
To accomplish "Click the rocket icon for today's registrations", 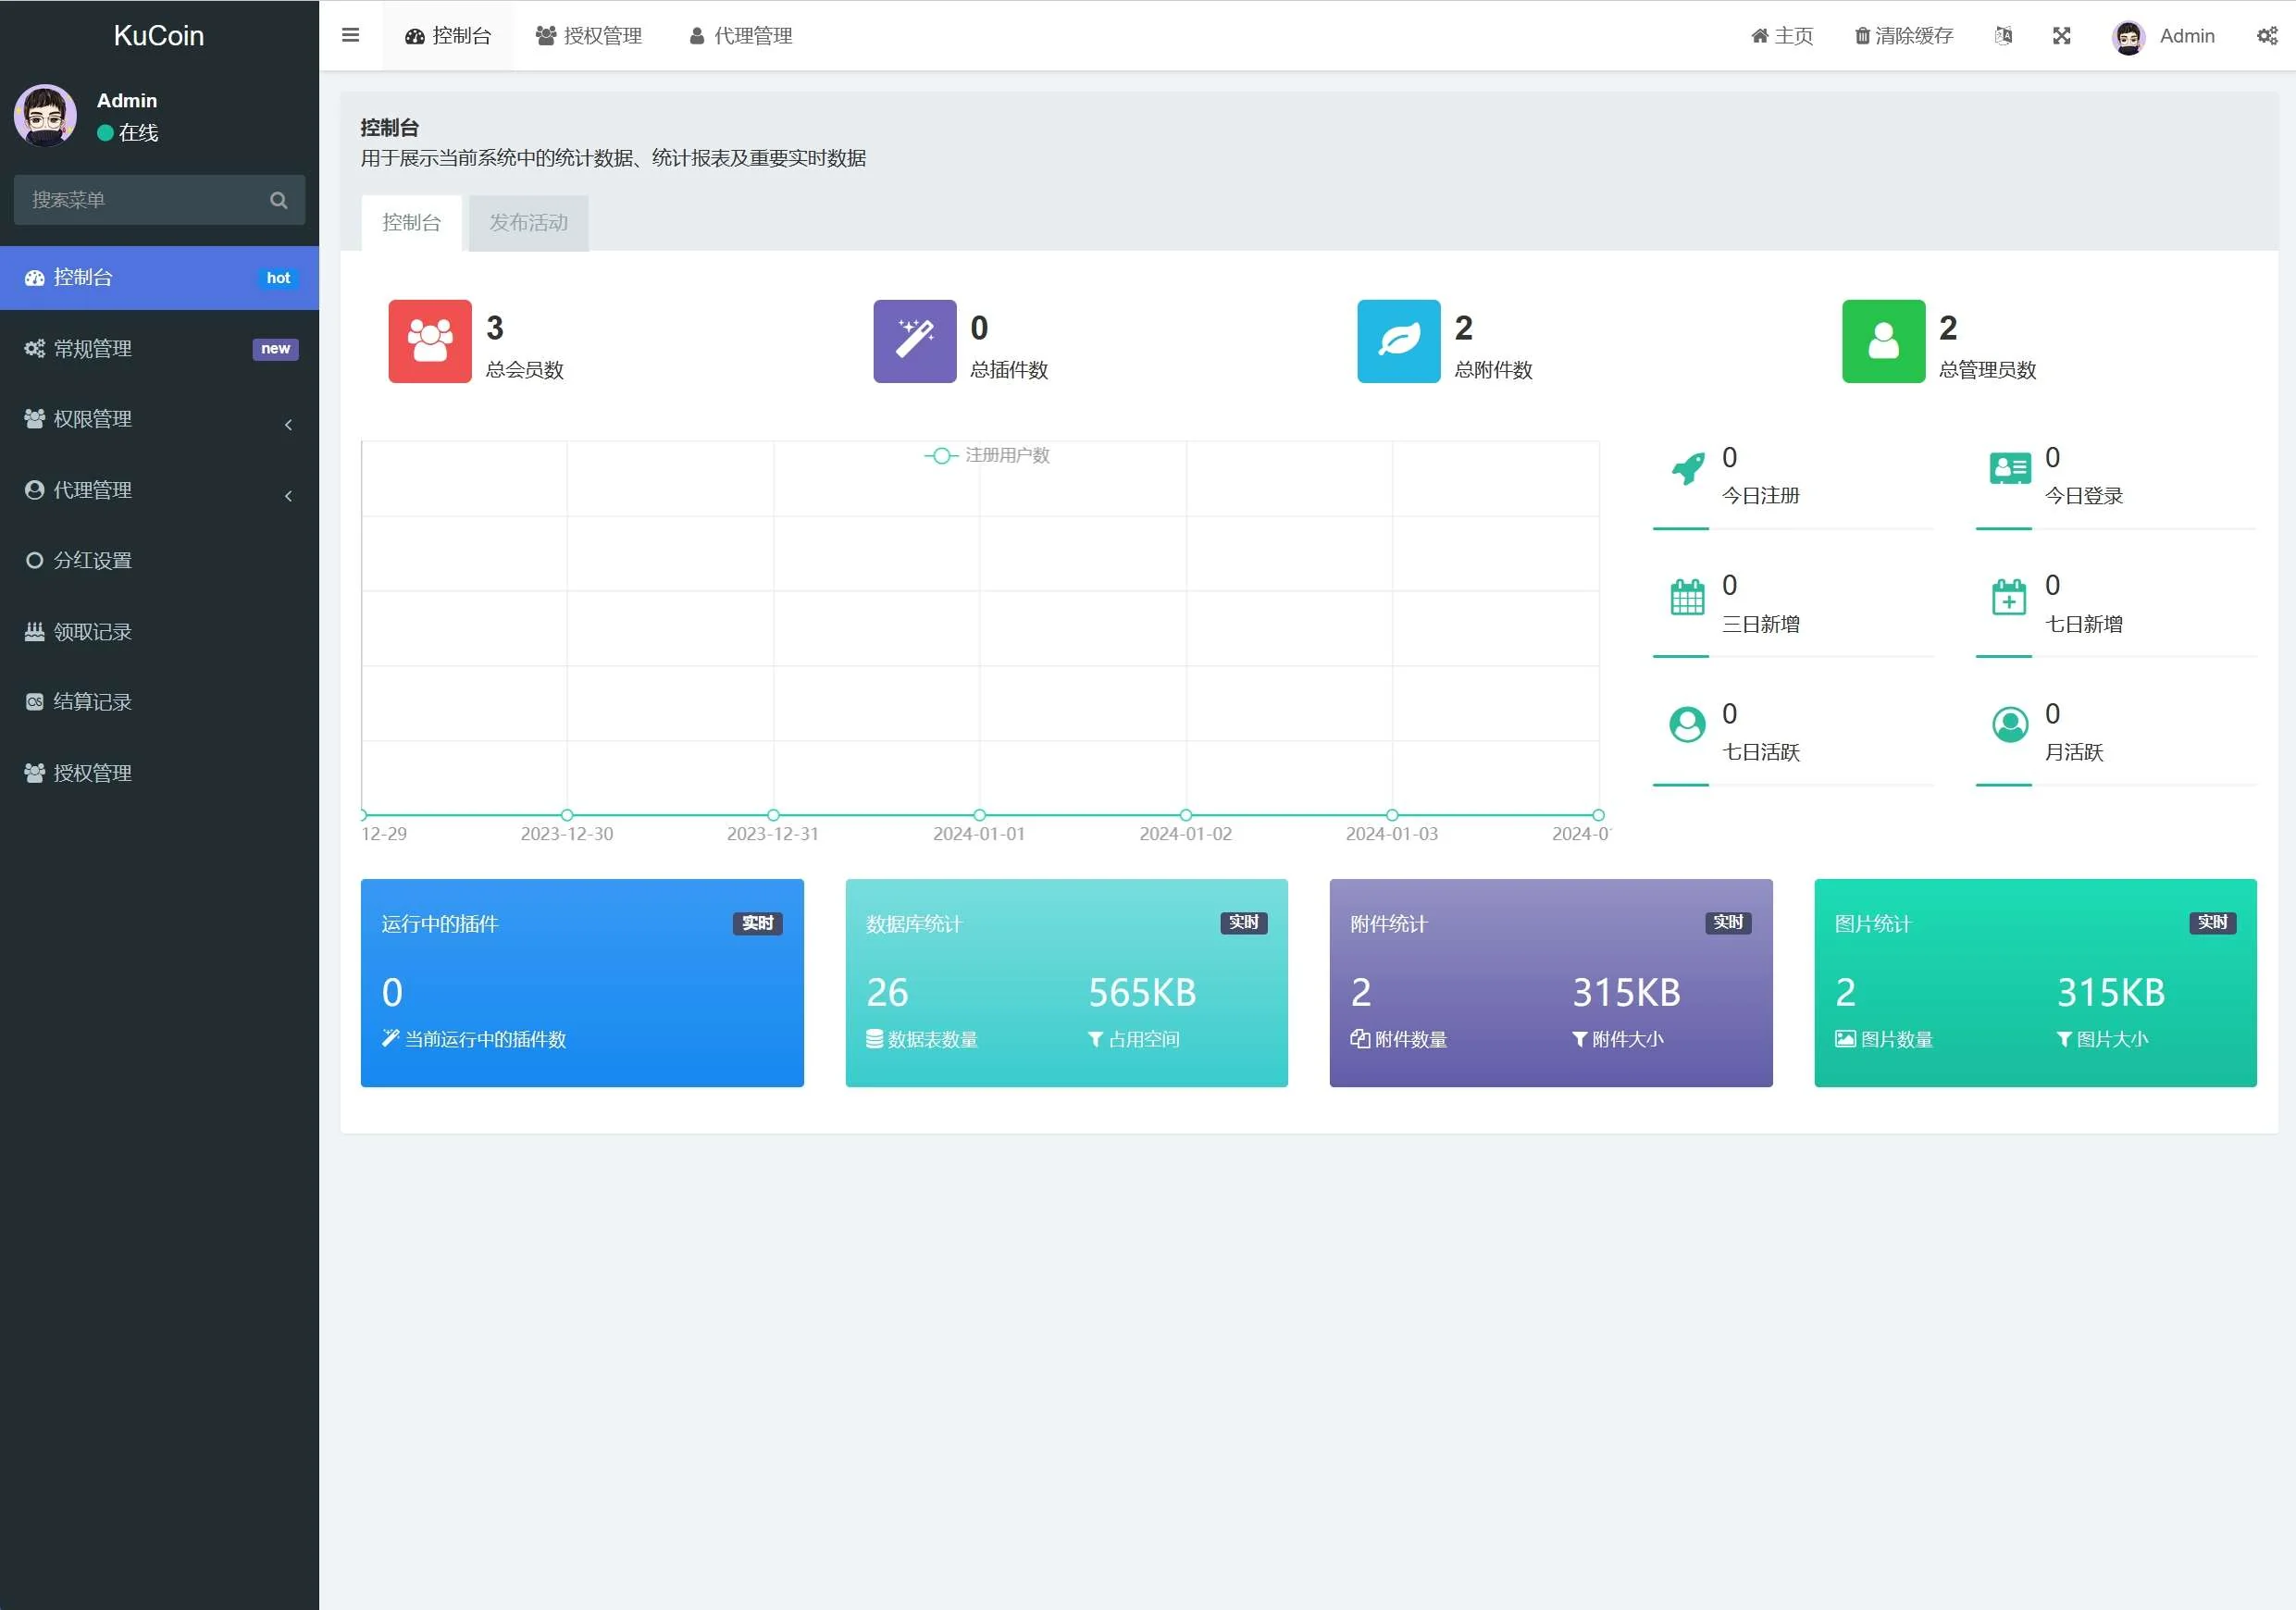I will point(1688,468).
